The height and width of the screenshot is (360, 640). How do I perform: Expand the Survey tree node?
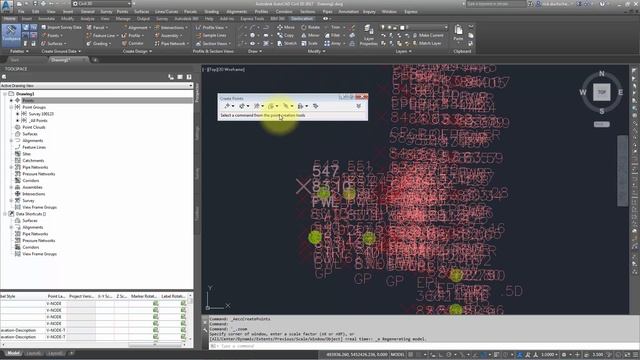(11, 200)
